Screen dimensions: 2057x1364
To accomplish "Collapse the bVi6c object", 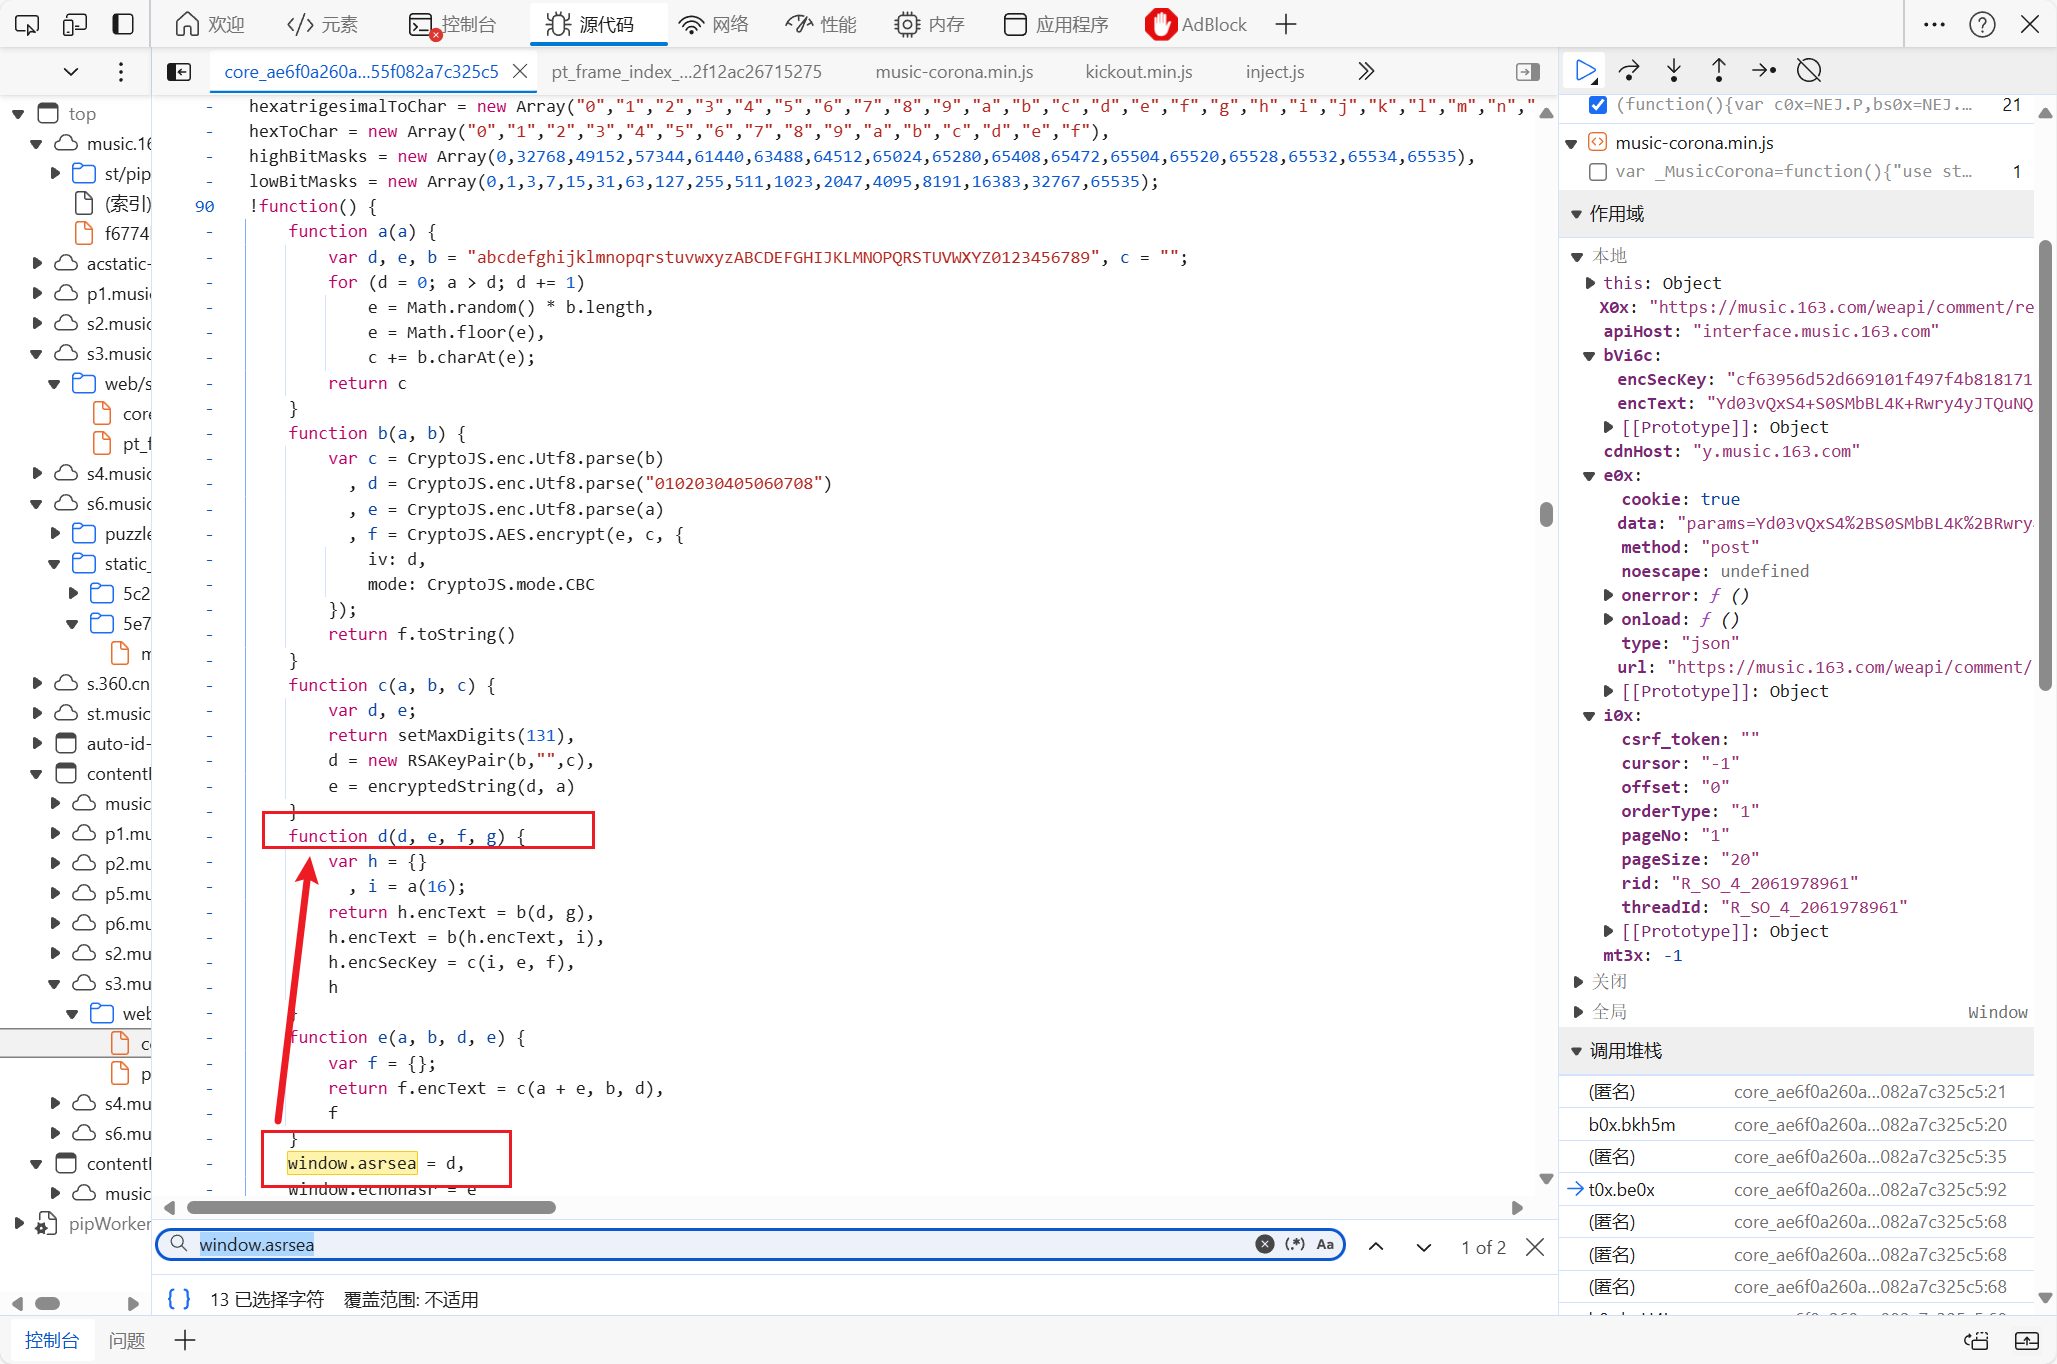I will point(1590,356).
